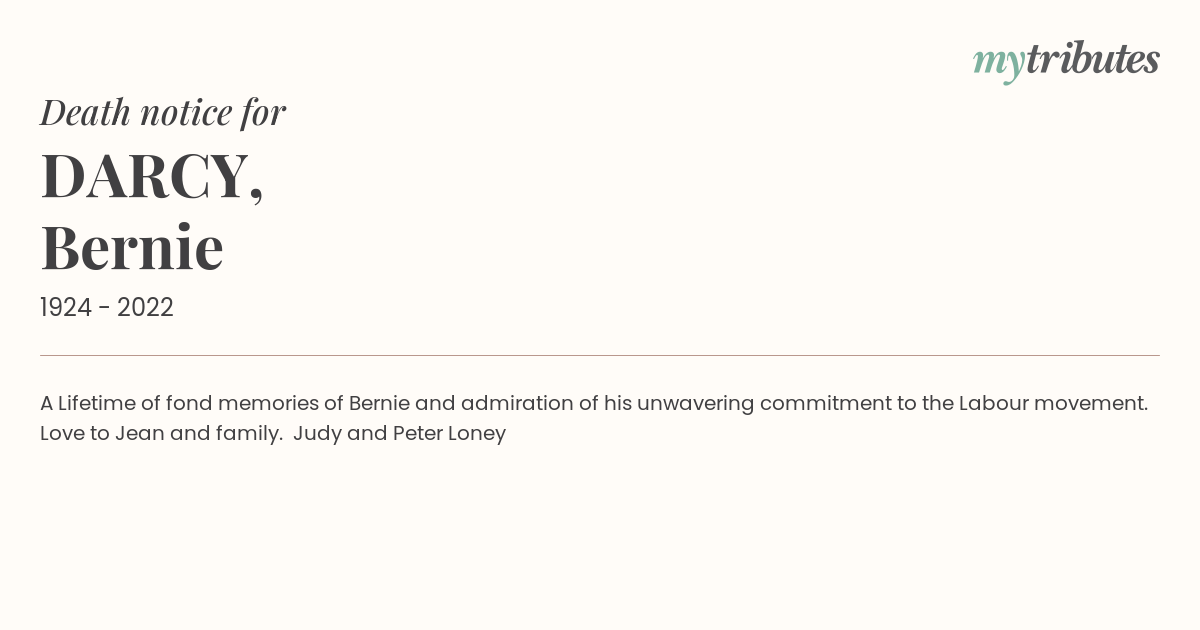Click the mytributes logo

coord(1066,62)
